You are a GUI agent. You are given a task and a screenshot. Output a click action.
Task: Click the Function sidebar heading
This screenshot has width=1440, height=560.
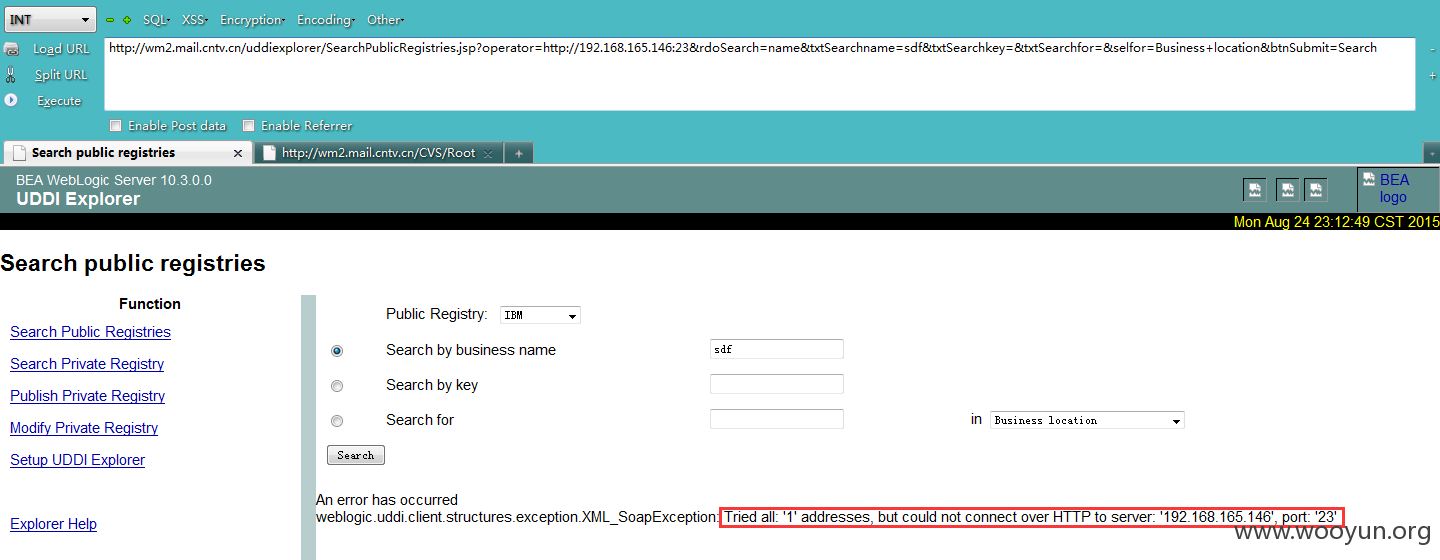pyautogui.click(x=150, y=304)
